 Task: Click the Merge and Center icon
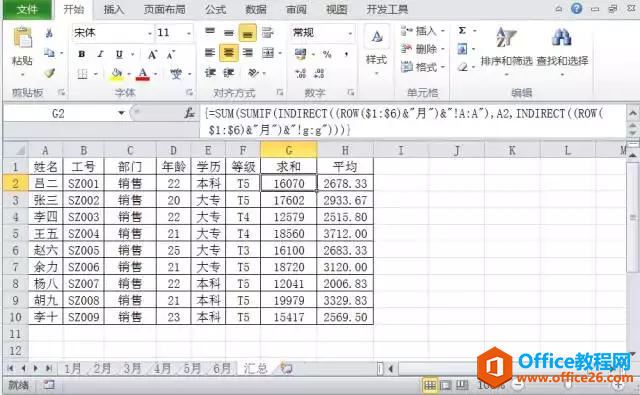click(x=268, y=53)
